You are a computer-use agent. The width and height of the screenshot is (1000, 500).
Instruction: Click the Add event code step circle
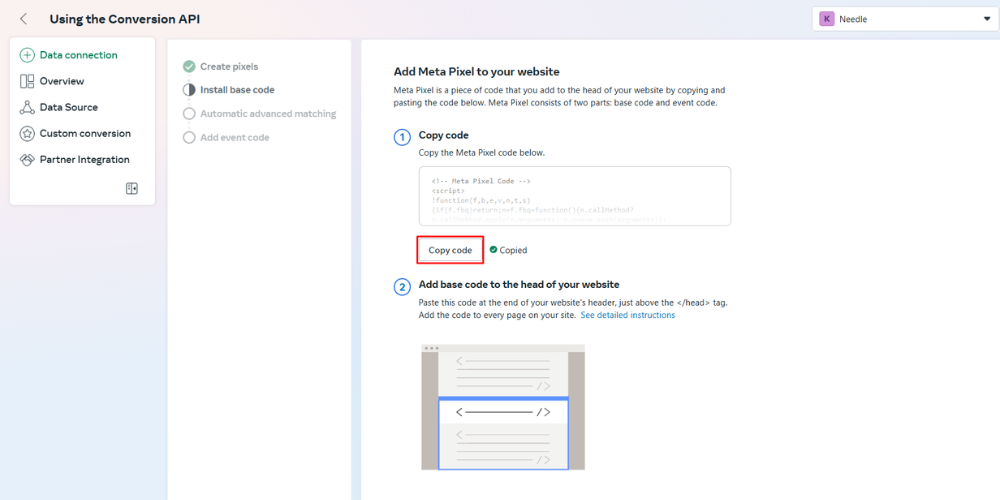pos(189,137)
